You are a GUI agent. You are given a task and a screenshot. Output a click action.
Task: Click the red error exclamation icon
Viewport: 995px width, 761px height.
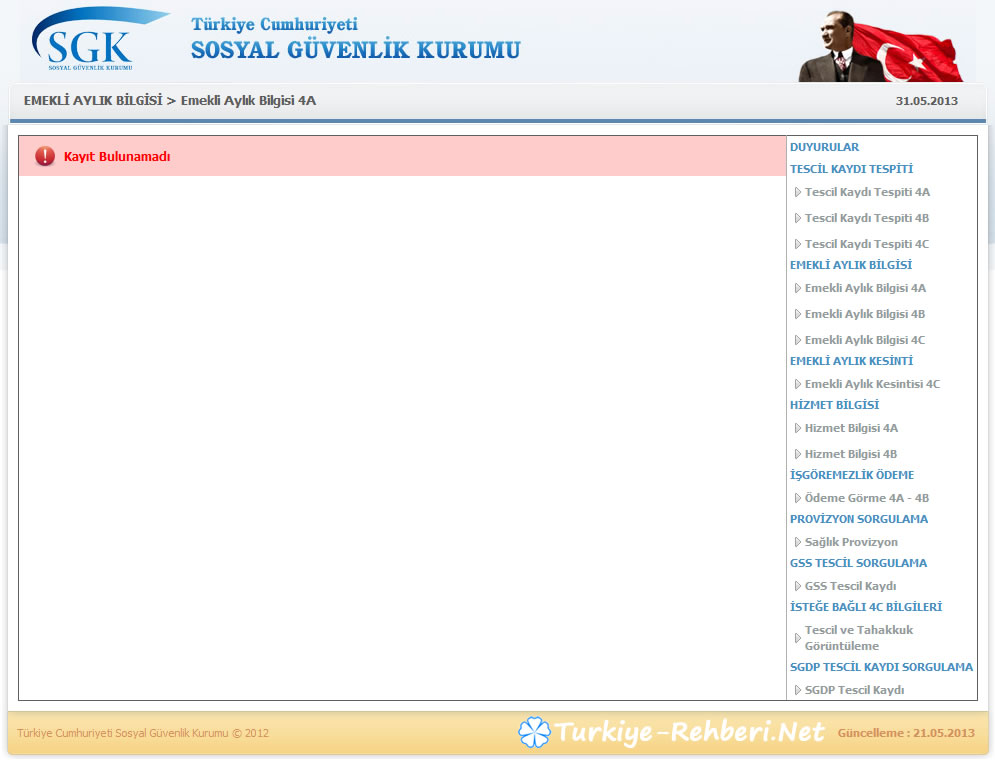click(x=45, y=156)
